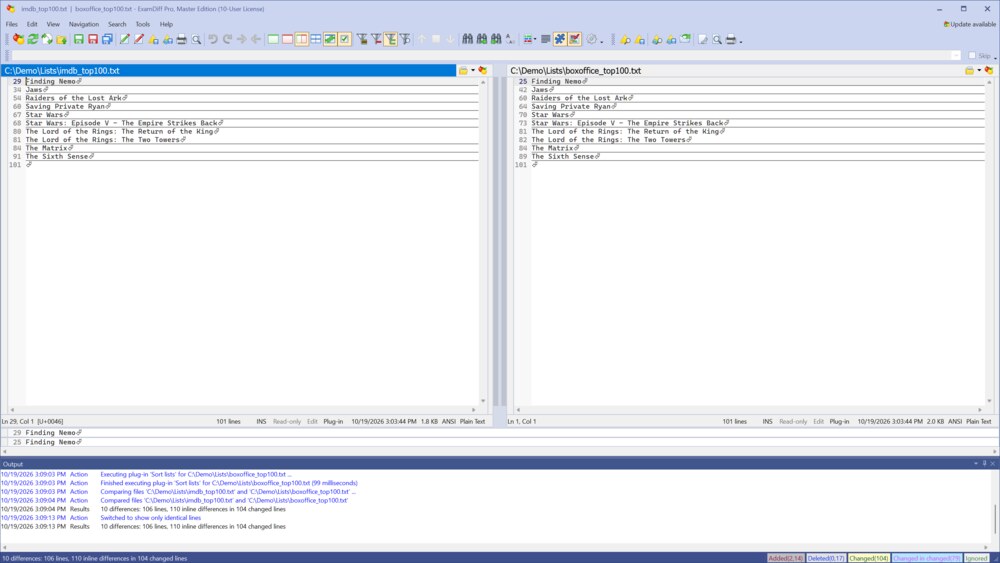Click the Update available link
The image size is (1000, 563).
[969, 24]
